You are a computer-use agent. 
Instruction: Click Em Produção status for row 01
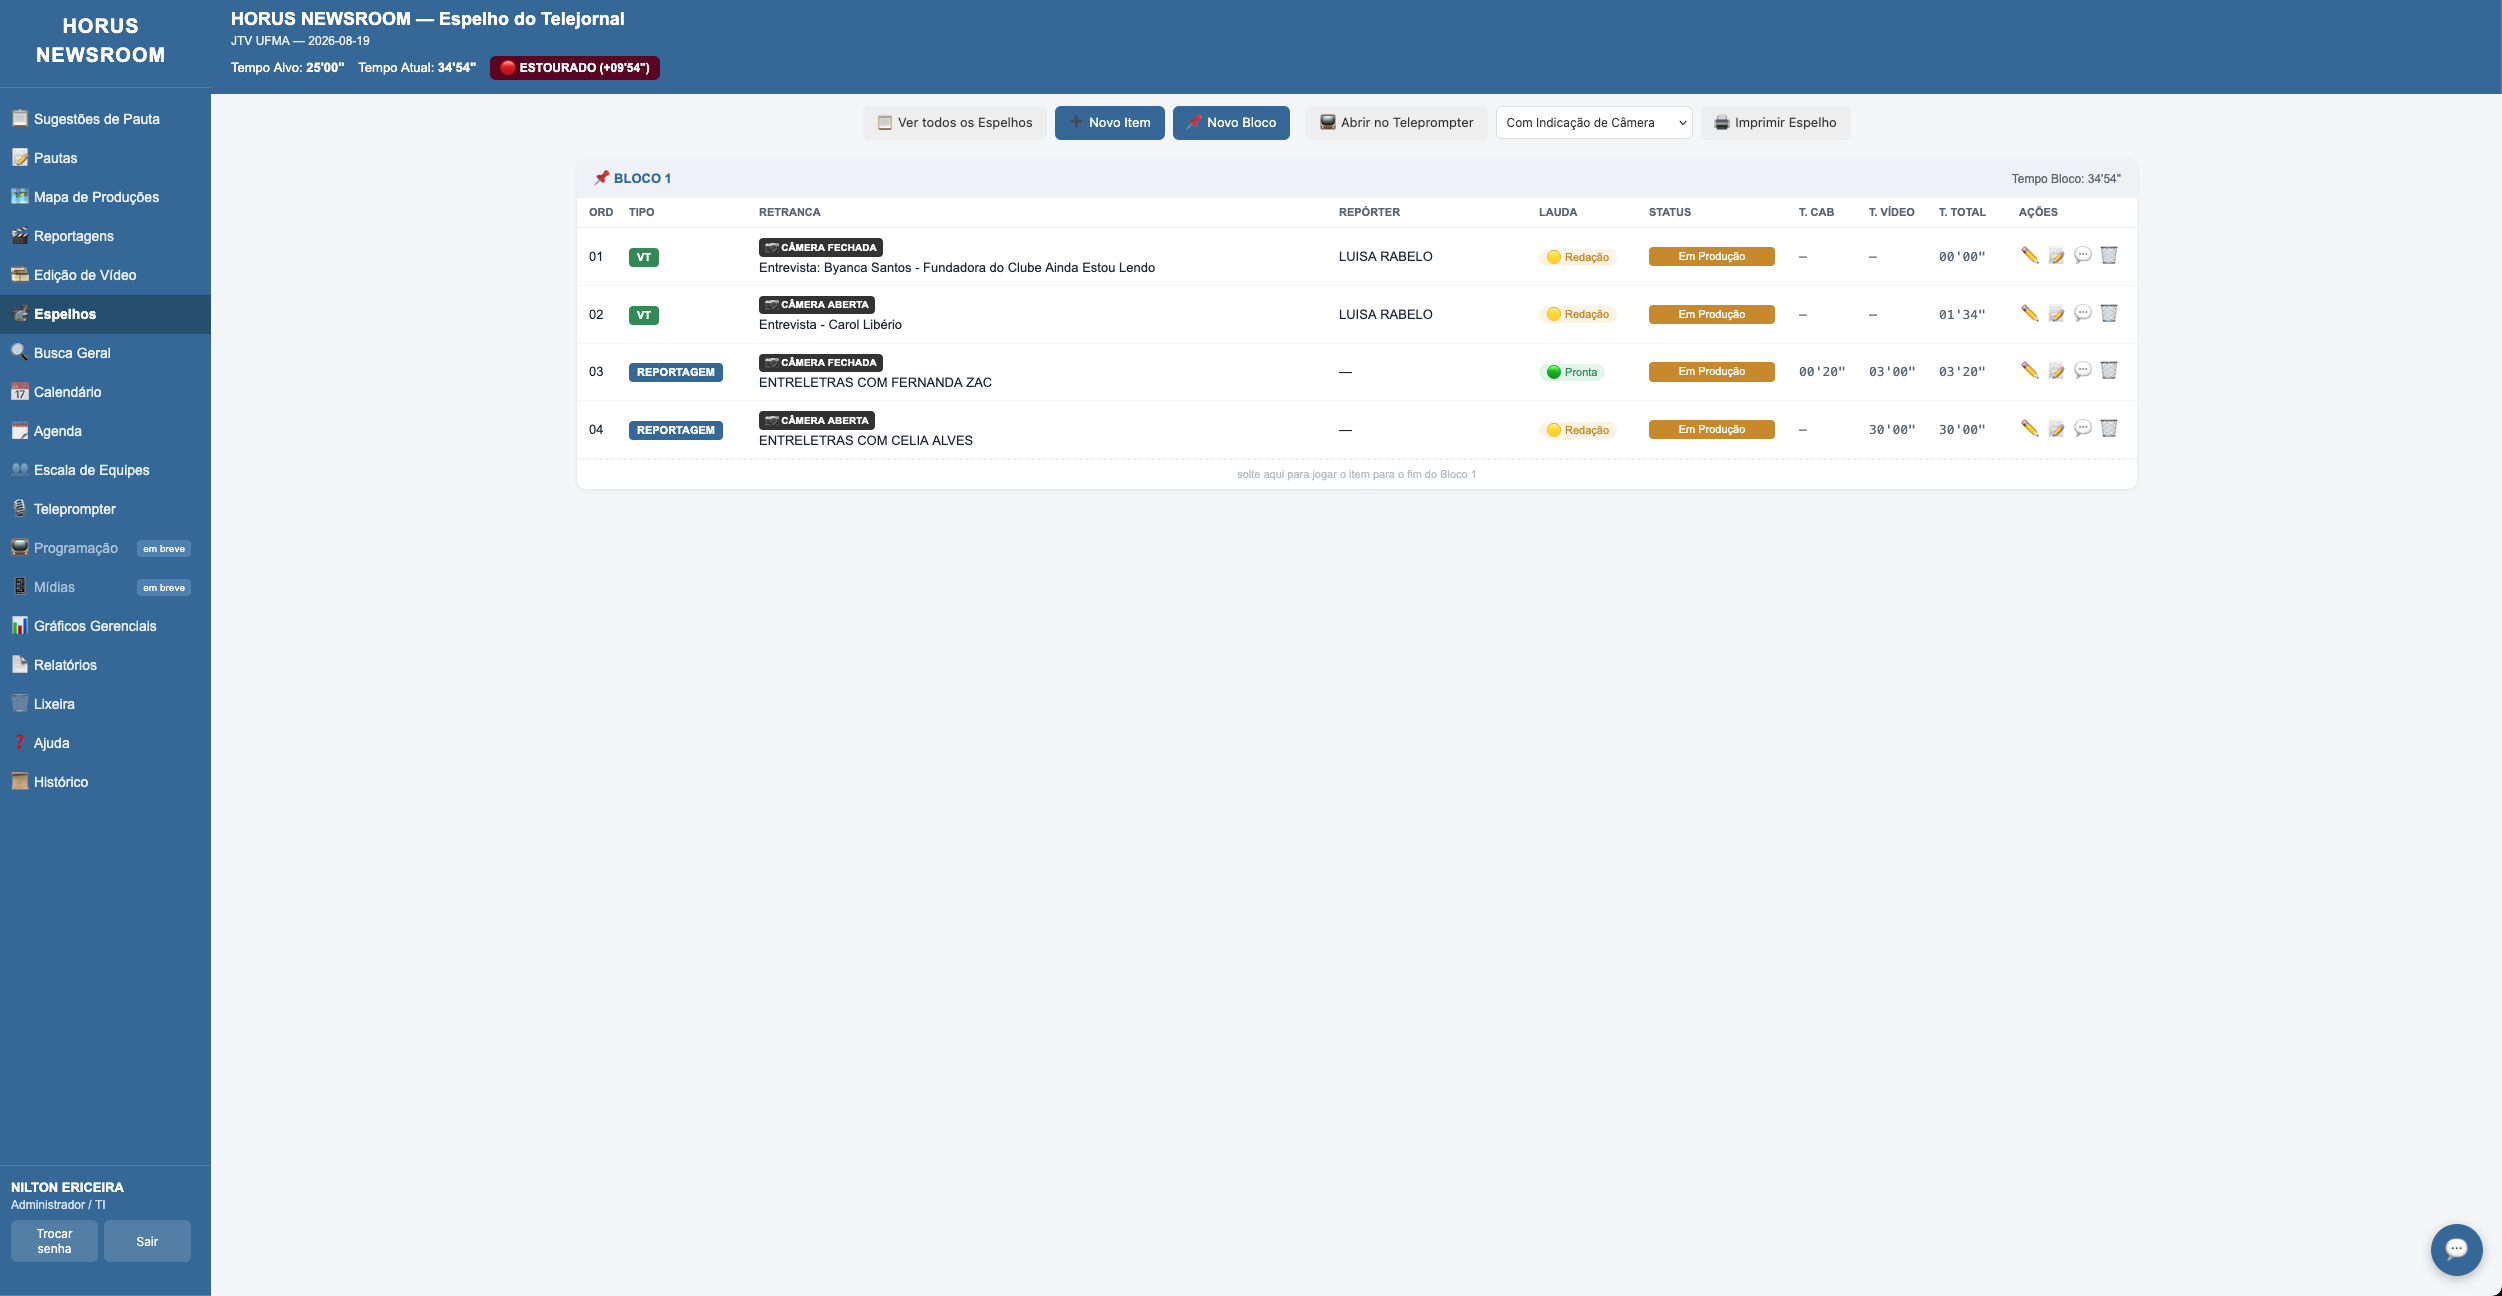click(1711, 257)
